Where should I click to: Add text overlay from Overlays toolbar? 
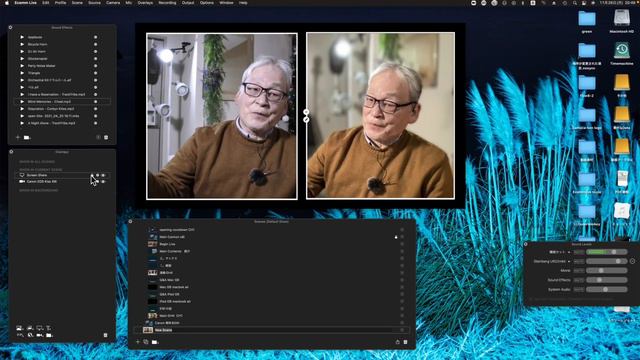tap(49, 328)
